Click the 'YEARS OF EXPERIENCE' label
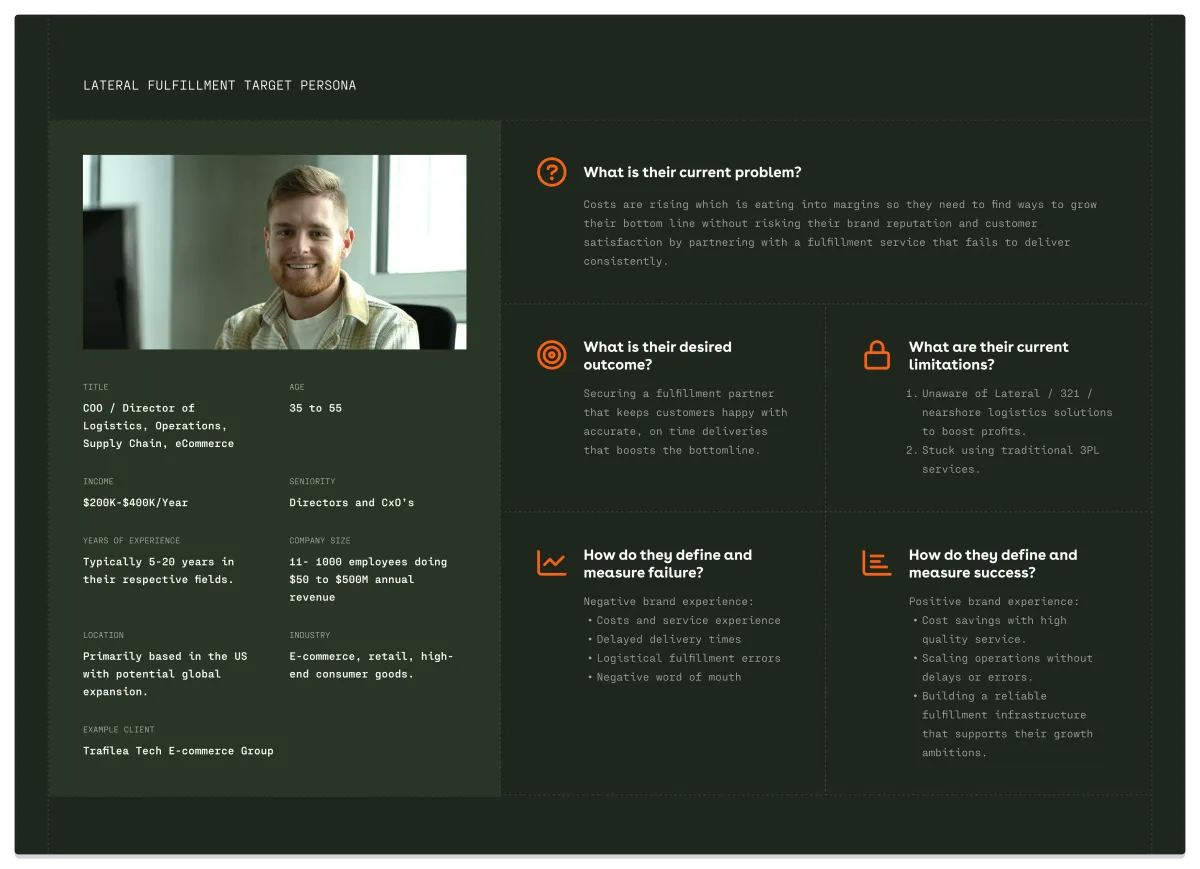Image resolution: width=1200 pixels, height=869 pixels. 131,540
